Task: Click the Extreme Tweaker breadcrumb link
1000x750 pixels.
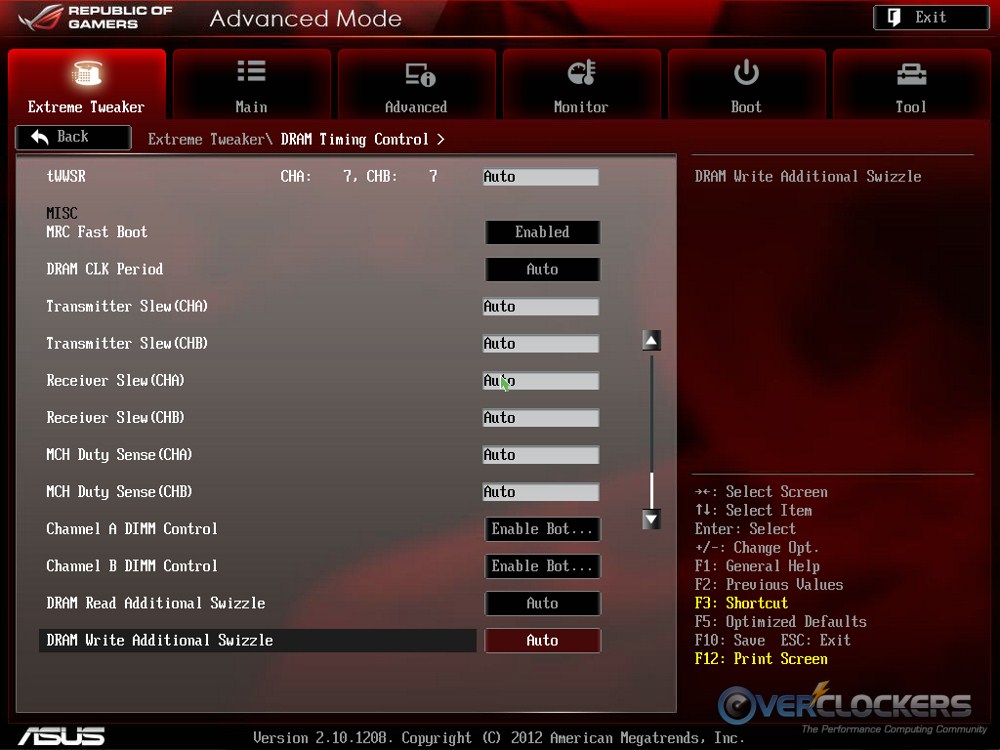Action: point(206,139)
